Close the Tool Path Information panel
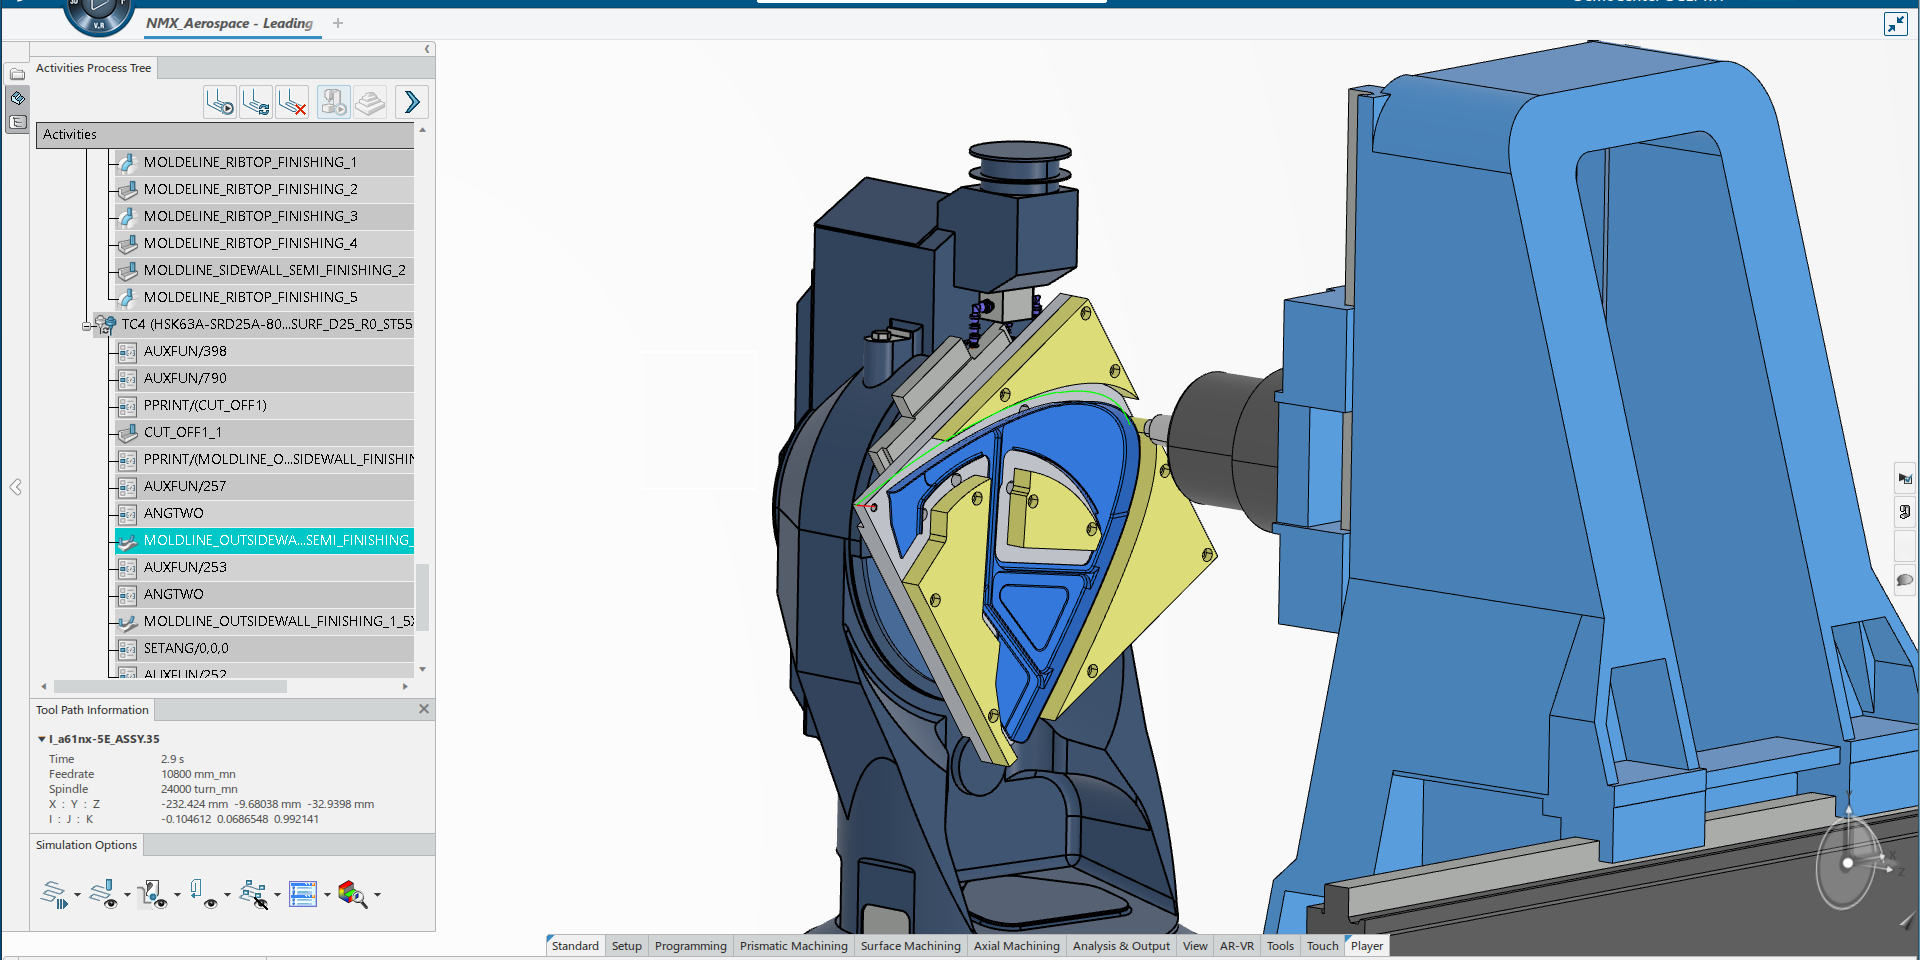Viewport: 1920px width, 960px height. [x=424, y=709]
